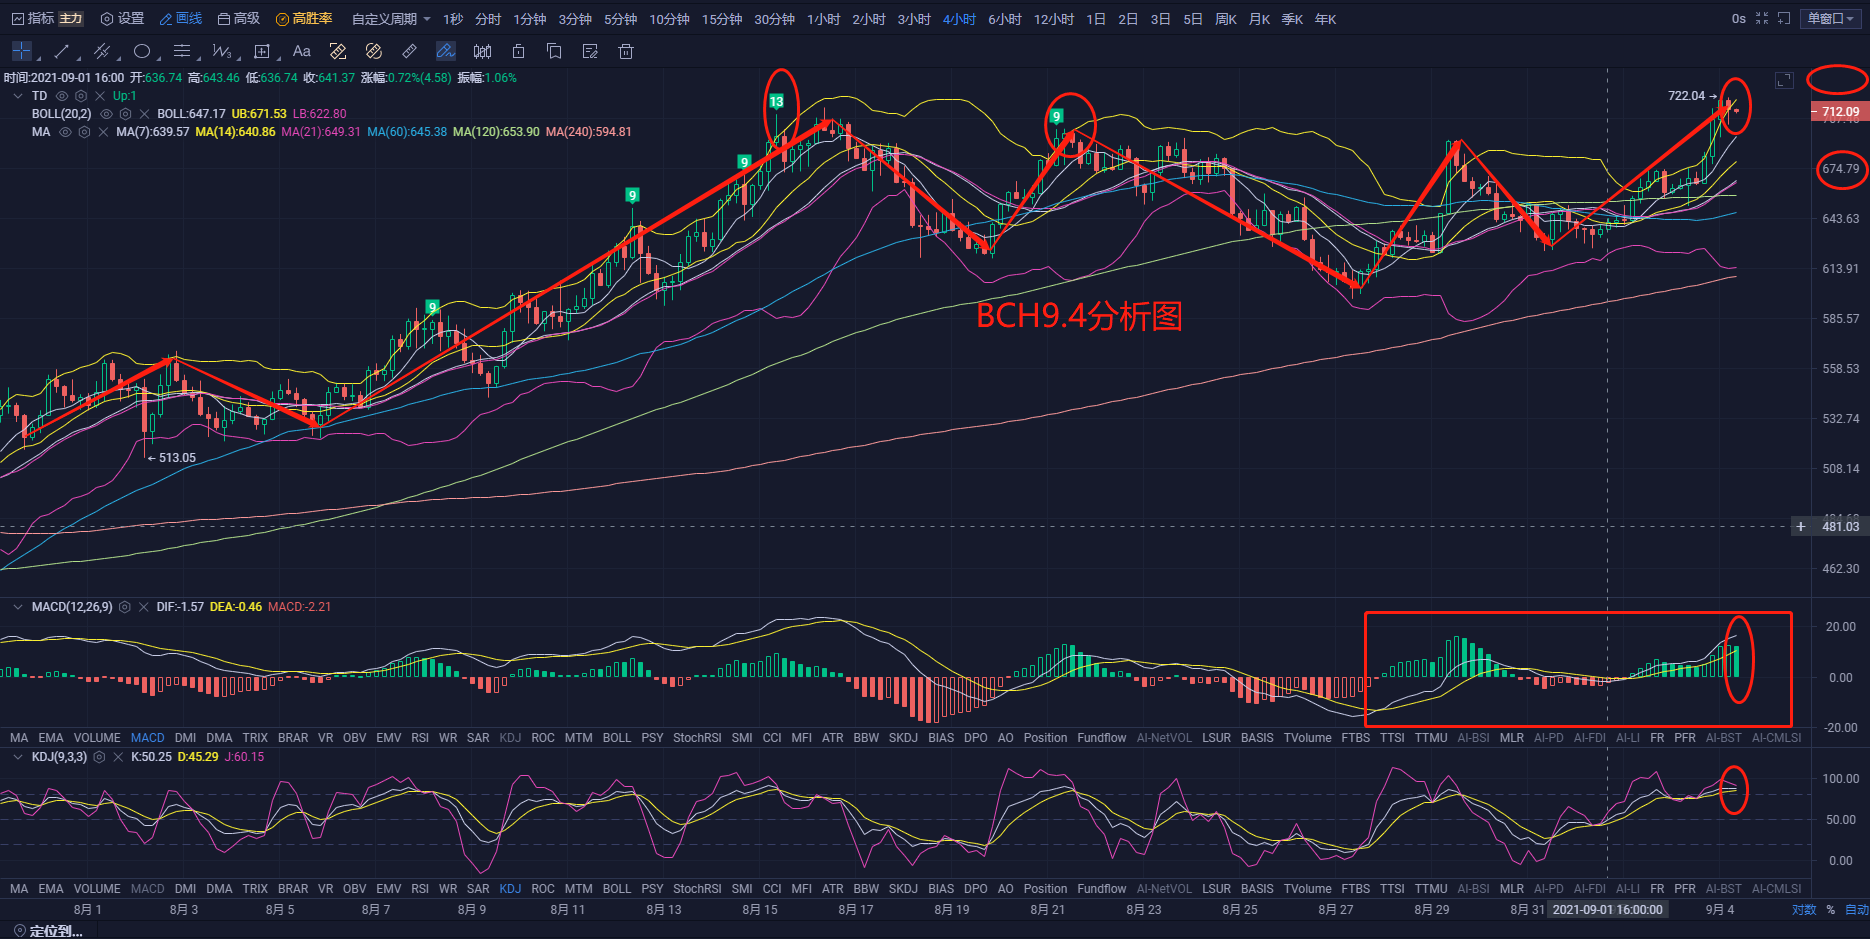
Task: Toggle TD indicator visibility eye
Action: [62, 96]
